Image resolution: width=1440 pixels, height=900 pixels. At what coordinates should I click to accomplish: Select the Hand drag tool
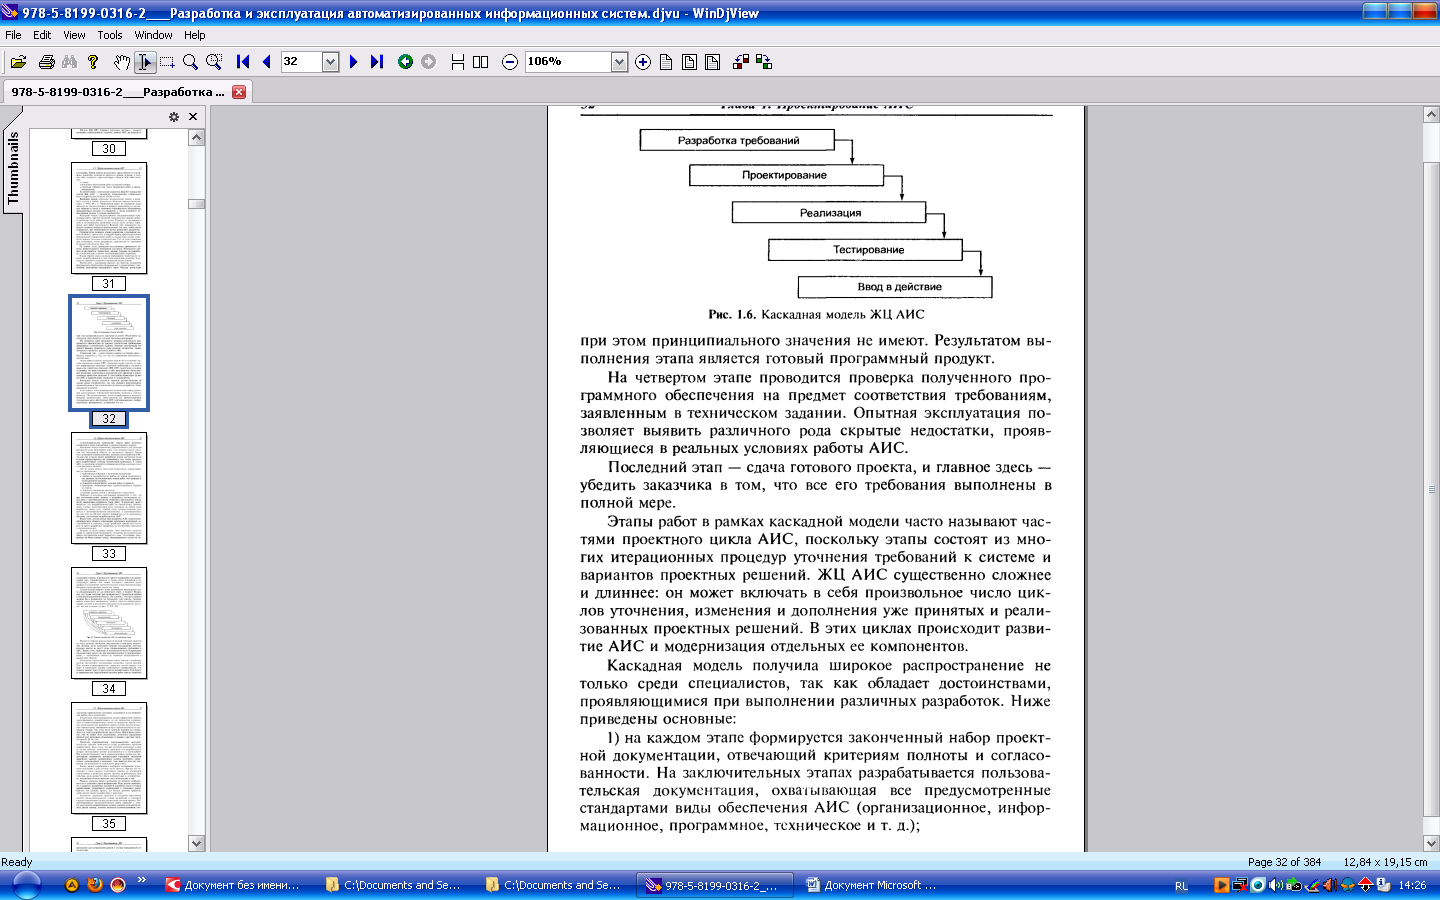pos(122,62)
